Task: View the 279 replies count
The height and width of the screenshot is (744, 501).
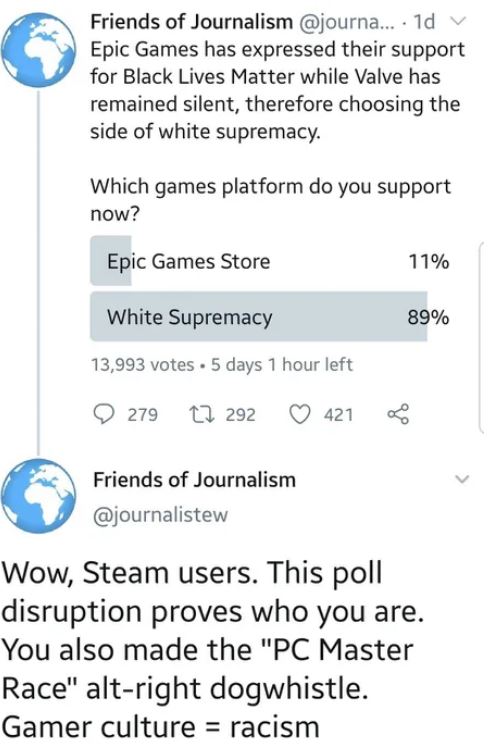Action: pos(142,415)
